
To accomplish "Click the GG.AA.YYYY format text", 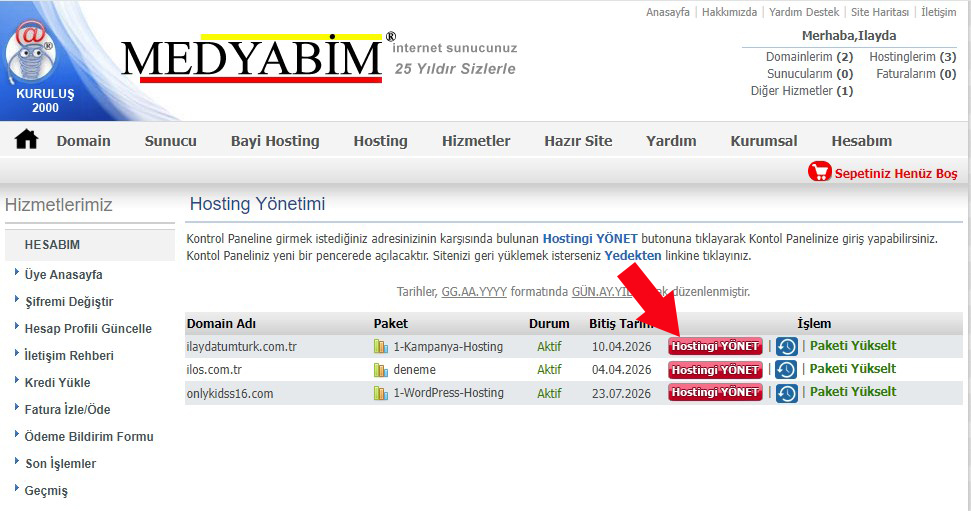I will pos(474,291).
